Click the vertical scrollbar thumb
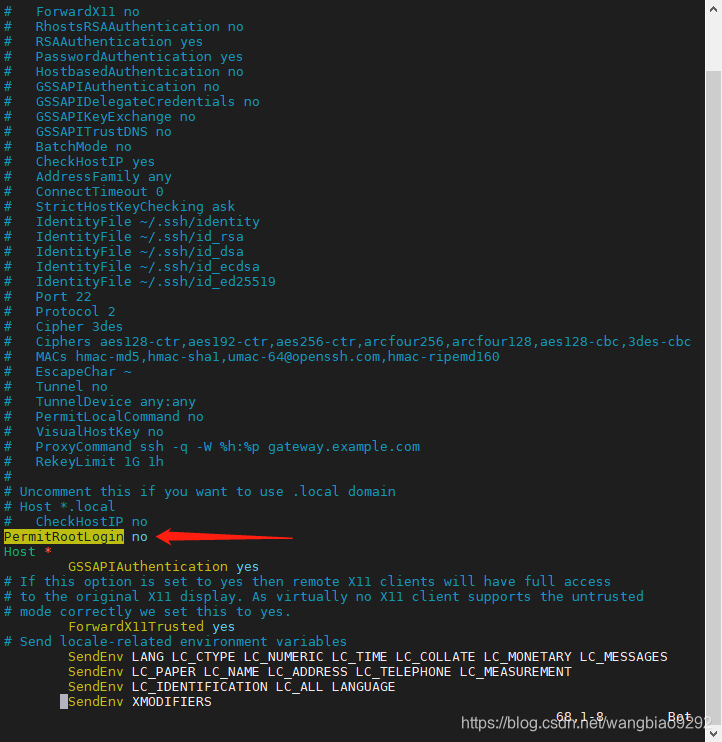Screen dimensions: 722x742 point(713,398)
